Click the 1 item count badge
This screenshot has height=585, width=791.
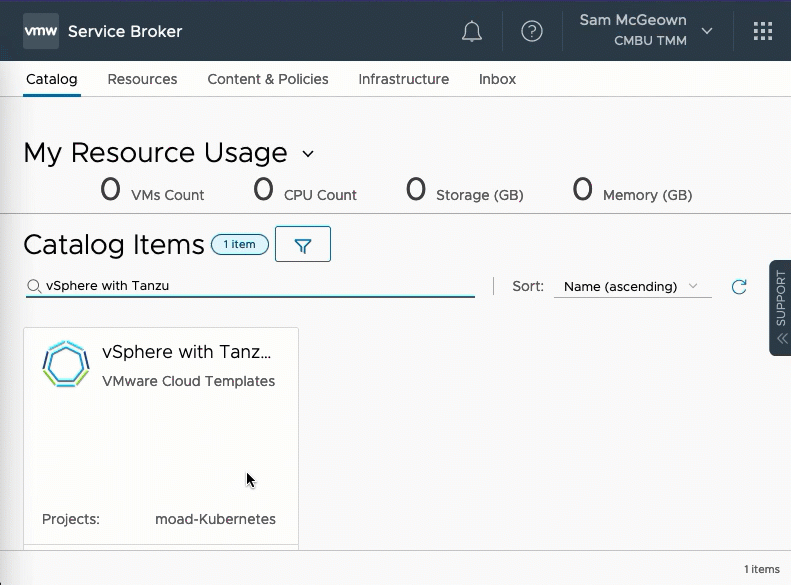[x=240, y=245]
